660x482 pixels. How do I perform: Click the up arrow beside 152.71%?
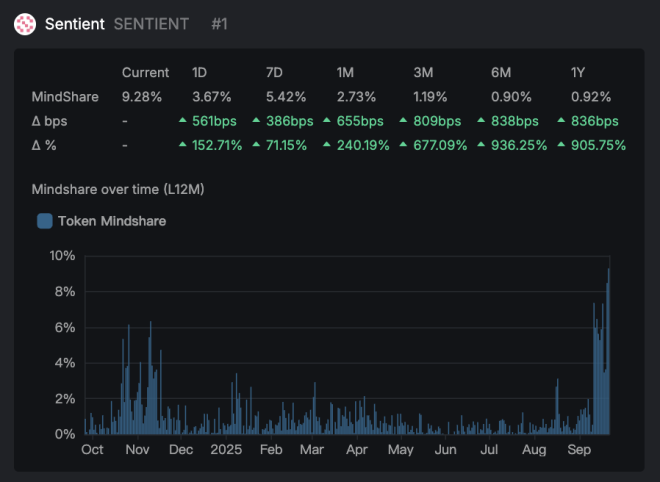point(183,144)
